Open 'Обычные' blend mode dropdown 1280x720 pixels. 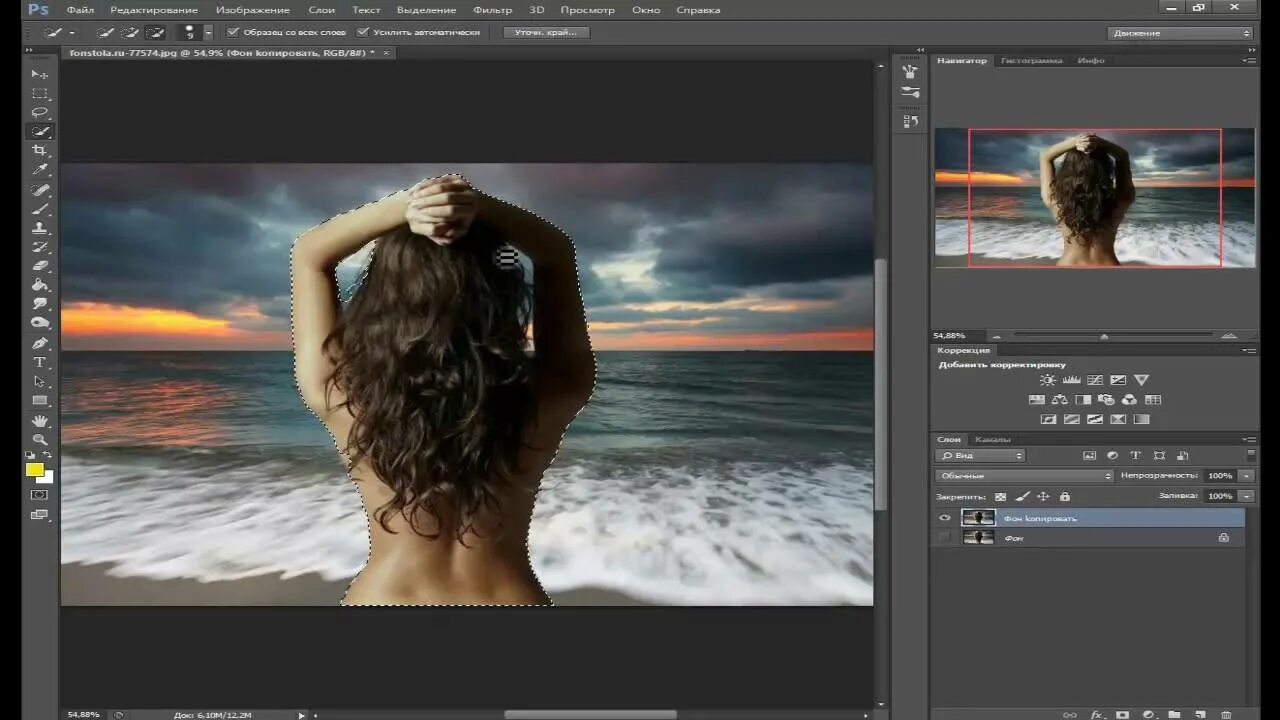click(1025, 476)
